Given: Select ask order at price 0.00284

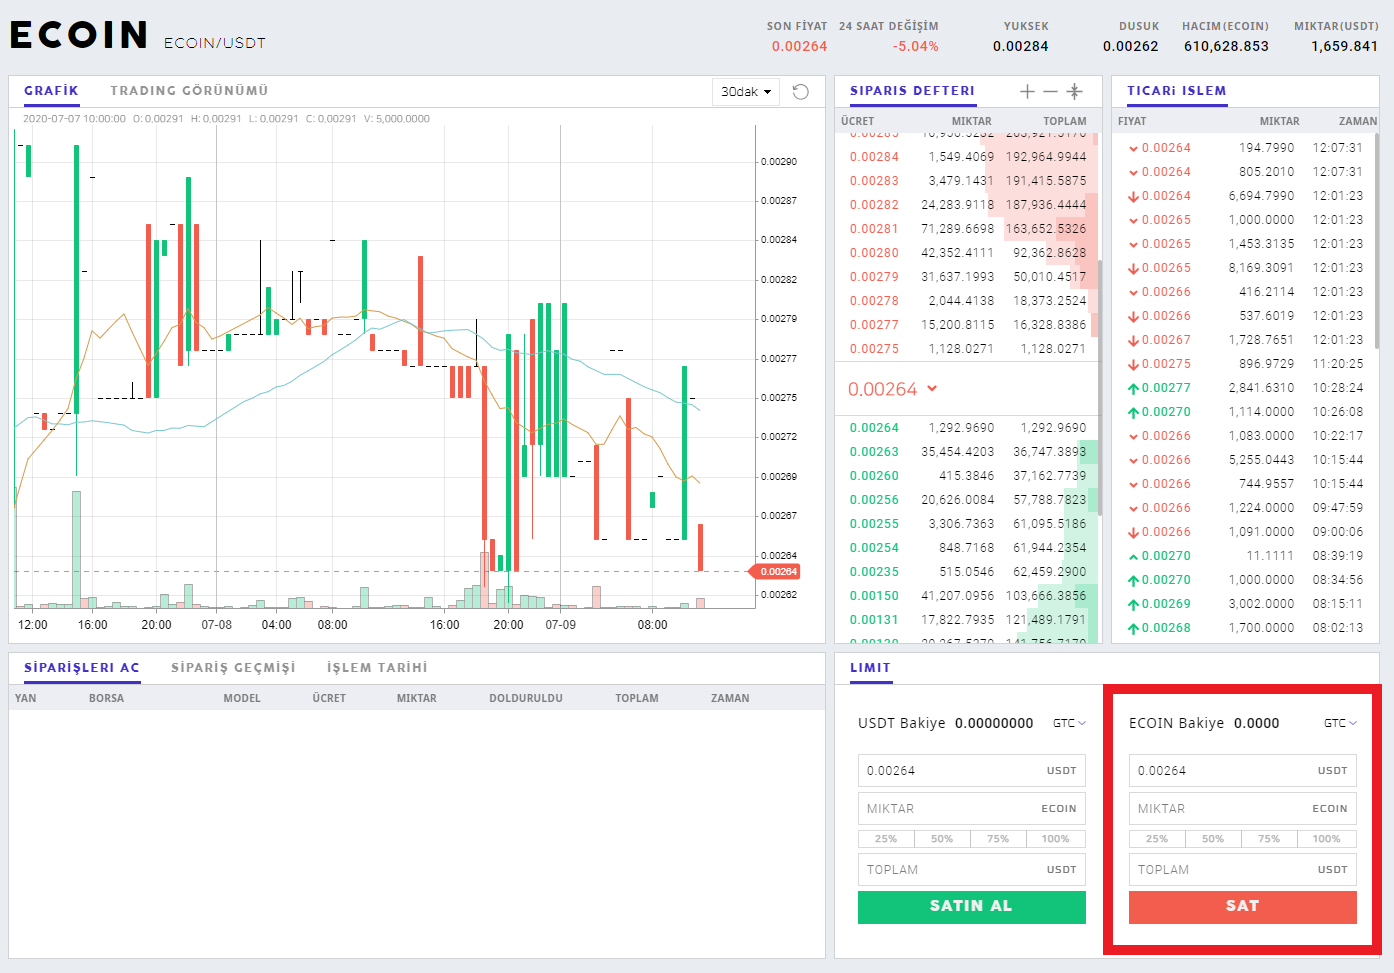Looking at the screenshot, I should tap(968, 157).
